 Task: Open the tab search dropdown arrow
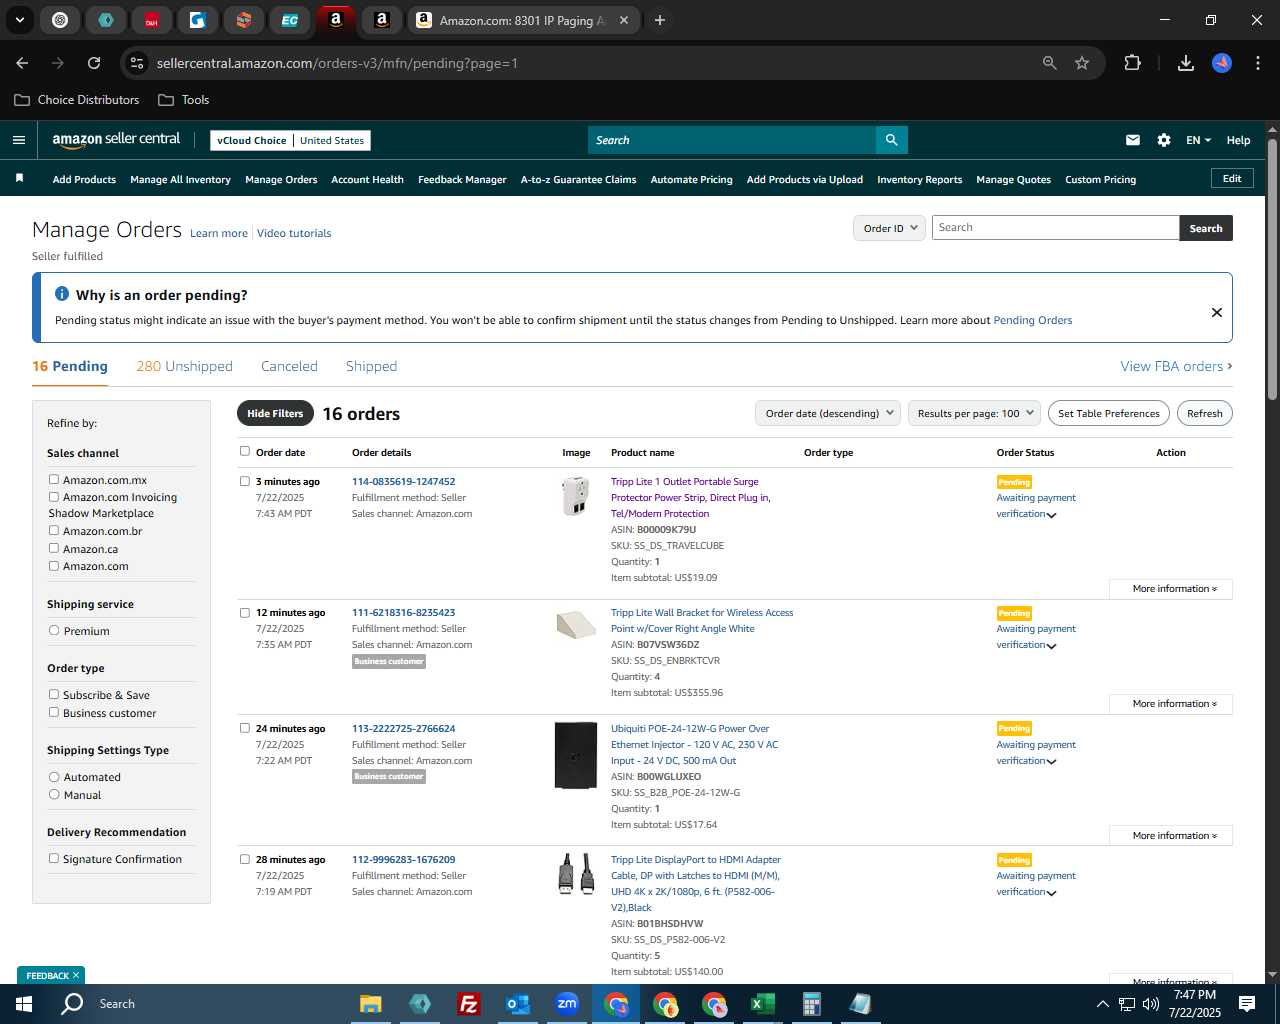[x=19, y=20]
